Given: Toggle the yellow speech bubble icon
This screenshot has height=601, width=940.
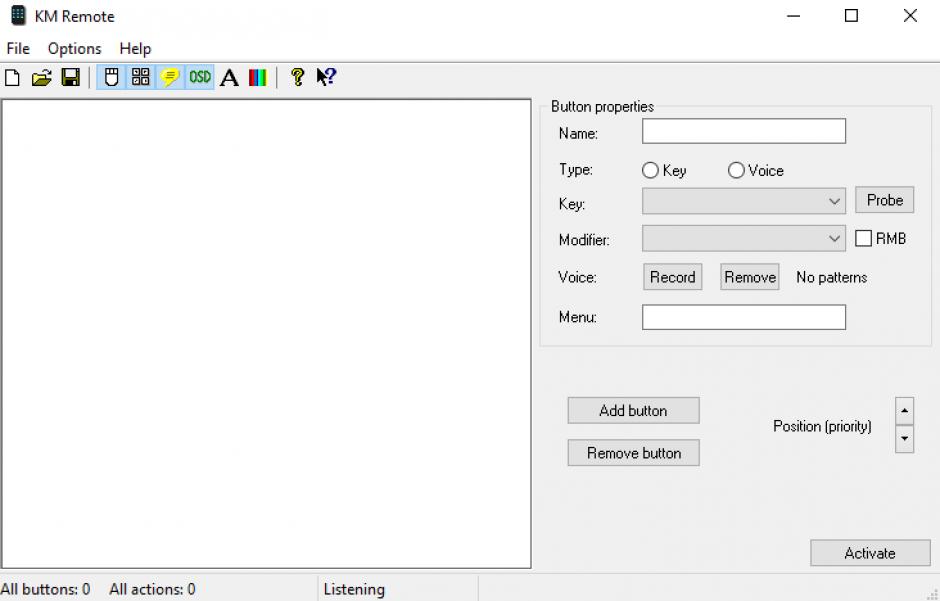Looking at the screenshot, I should point(170,77).
